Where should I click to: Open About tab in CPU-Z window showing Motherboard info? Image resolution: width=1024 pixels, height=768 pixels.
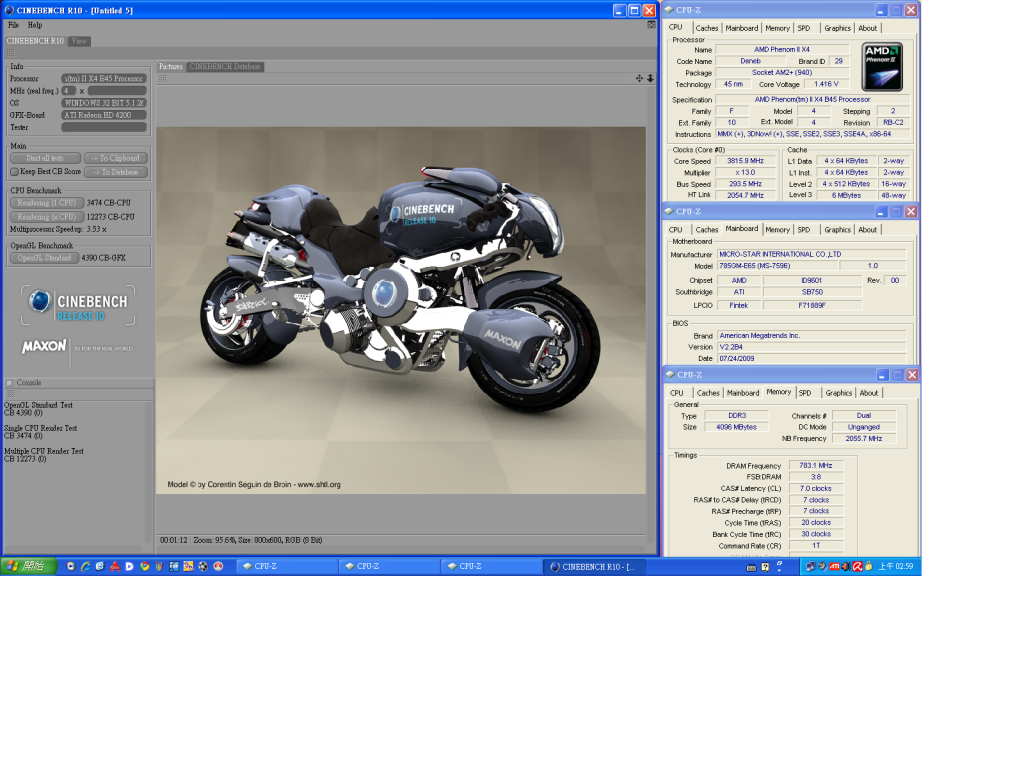pyautogui.click(x=868, y=230)
